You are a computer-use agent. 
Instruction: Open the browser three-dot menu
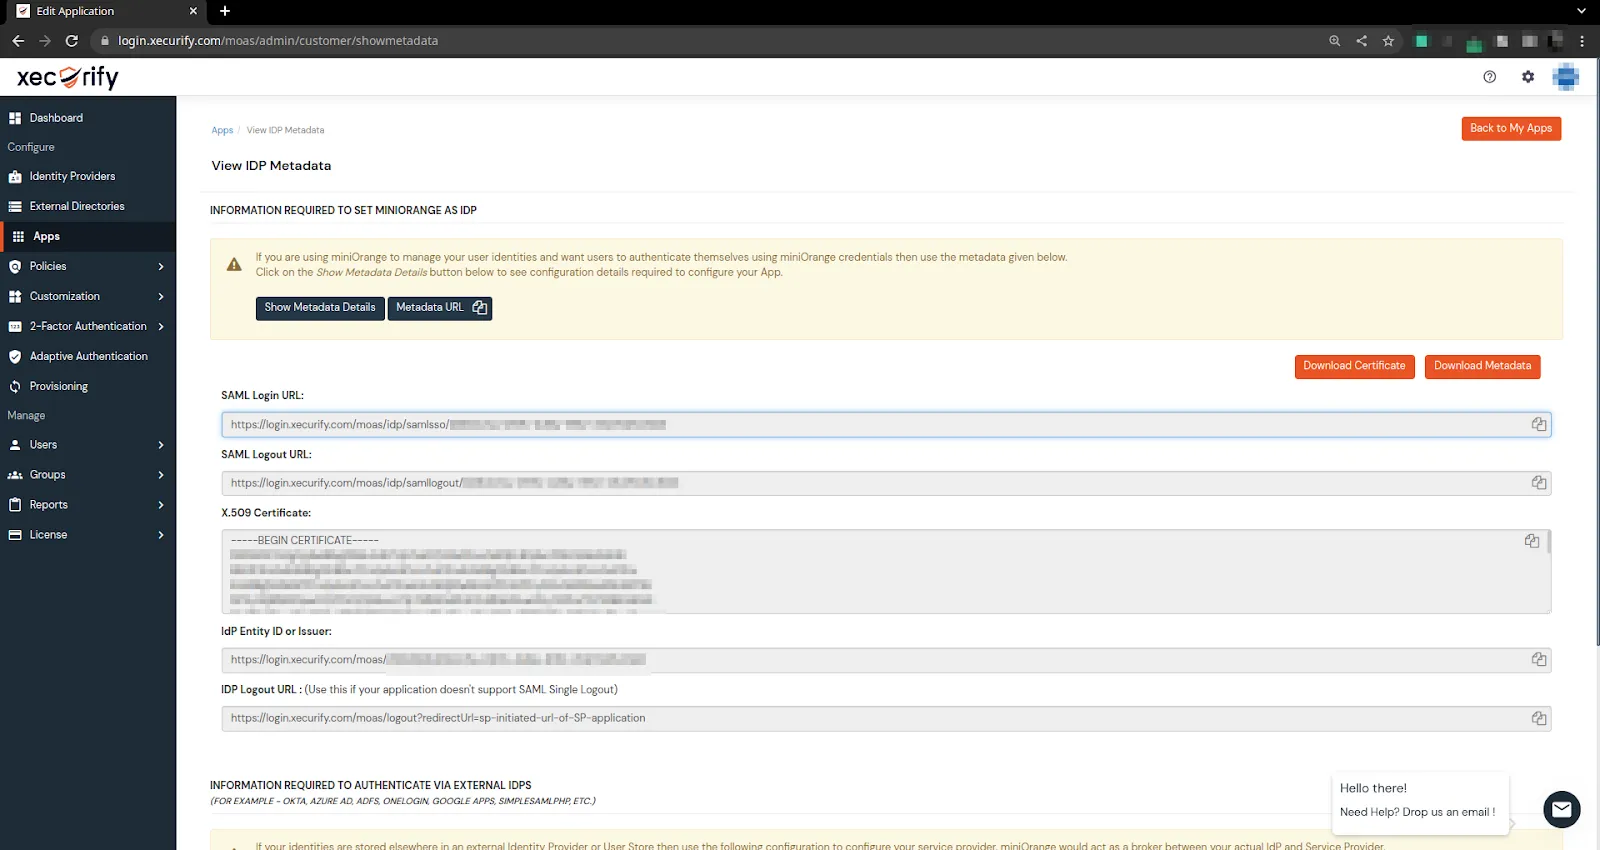pyautogui.click(x=1582, y=41)
